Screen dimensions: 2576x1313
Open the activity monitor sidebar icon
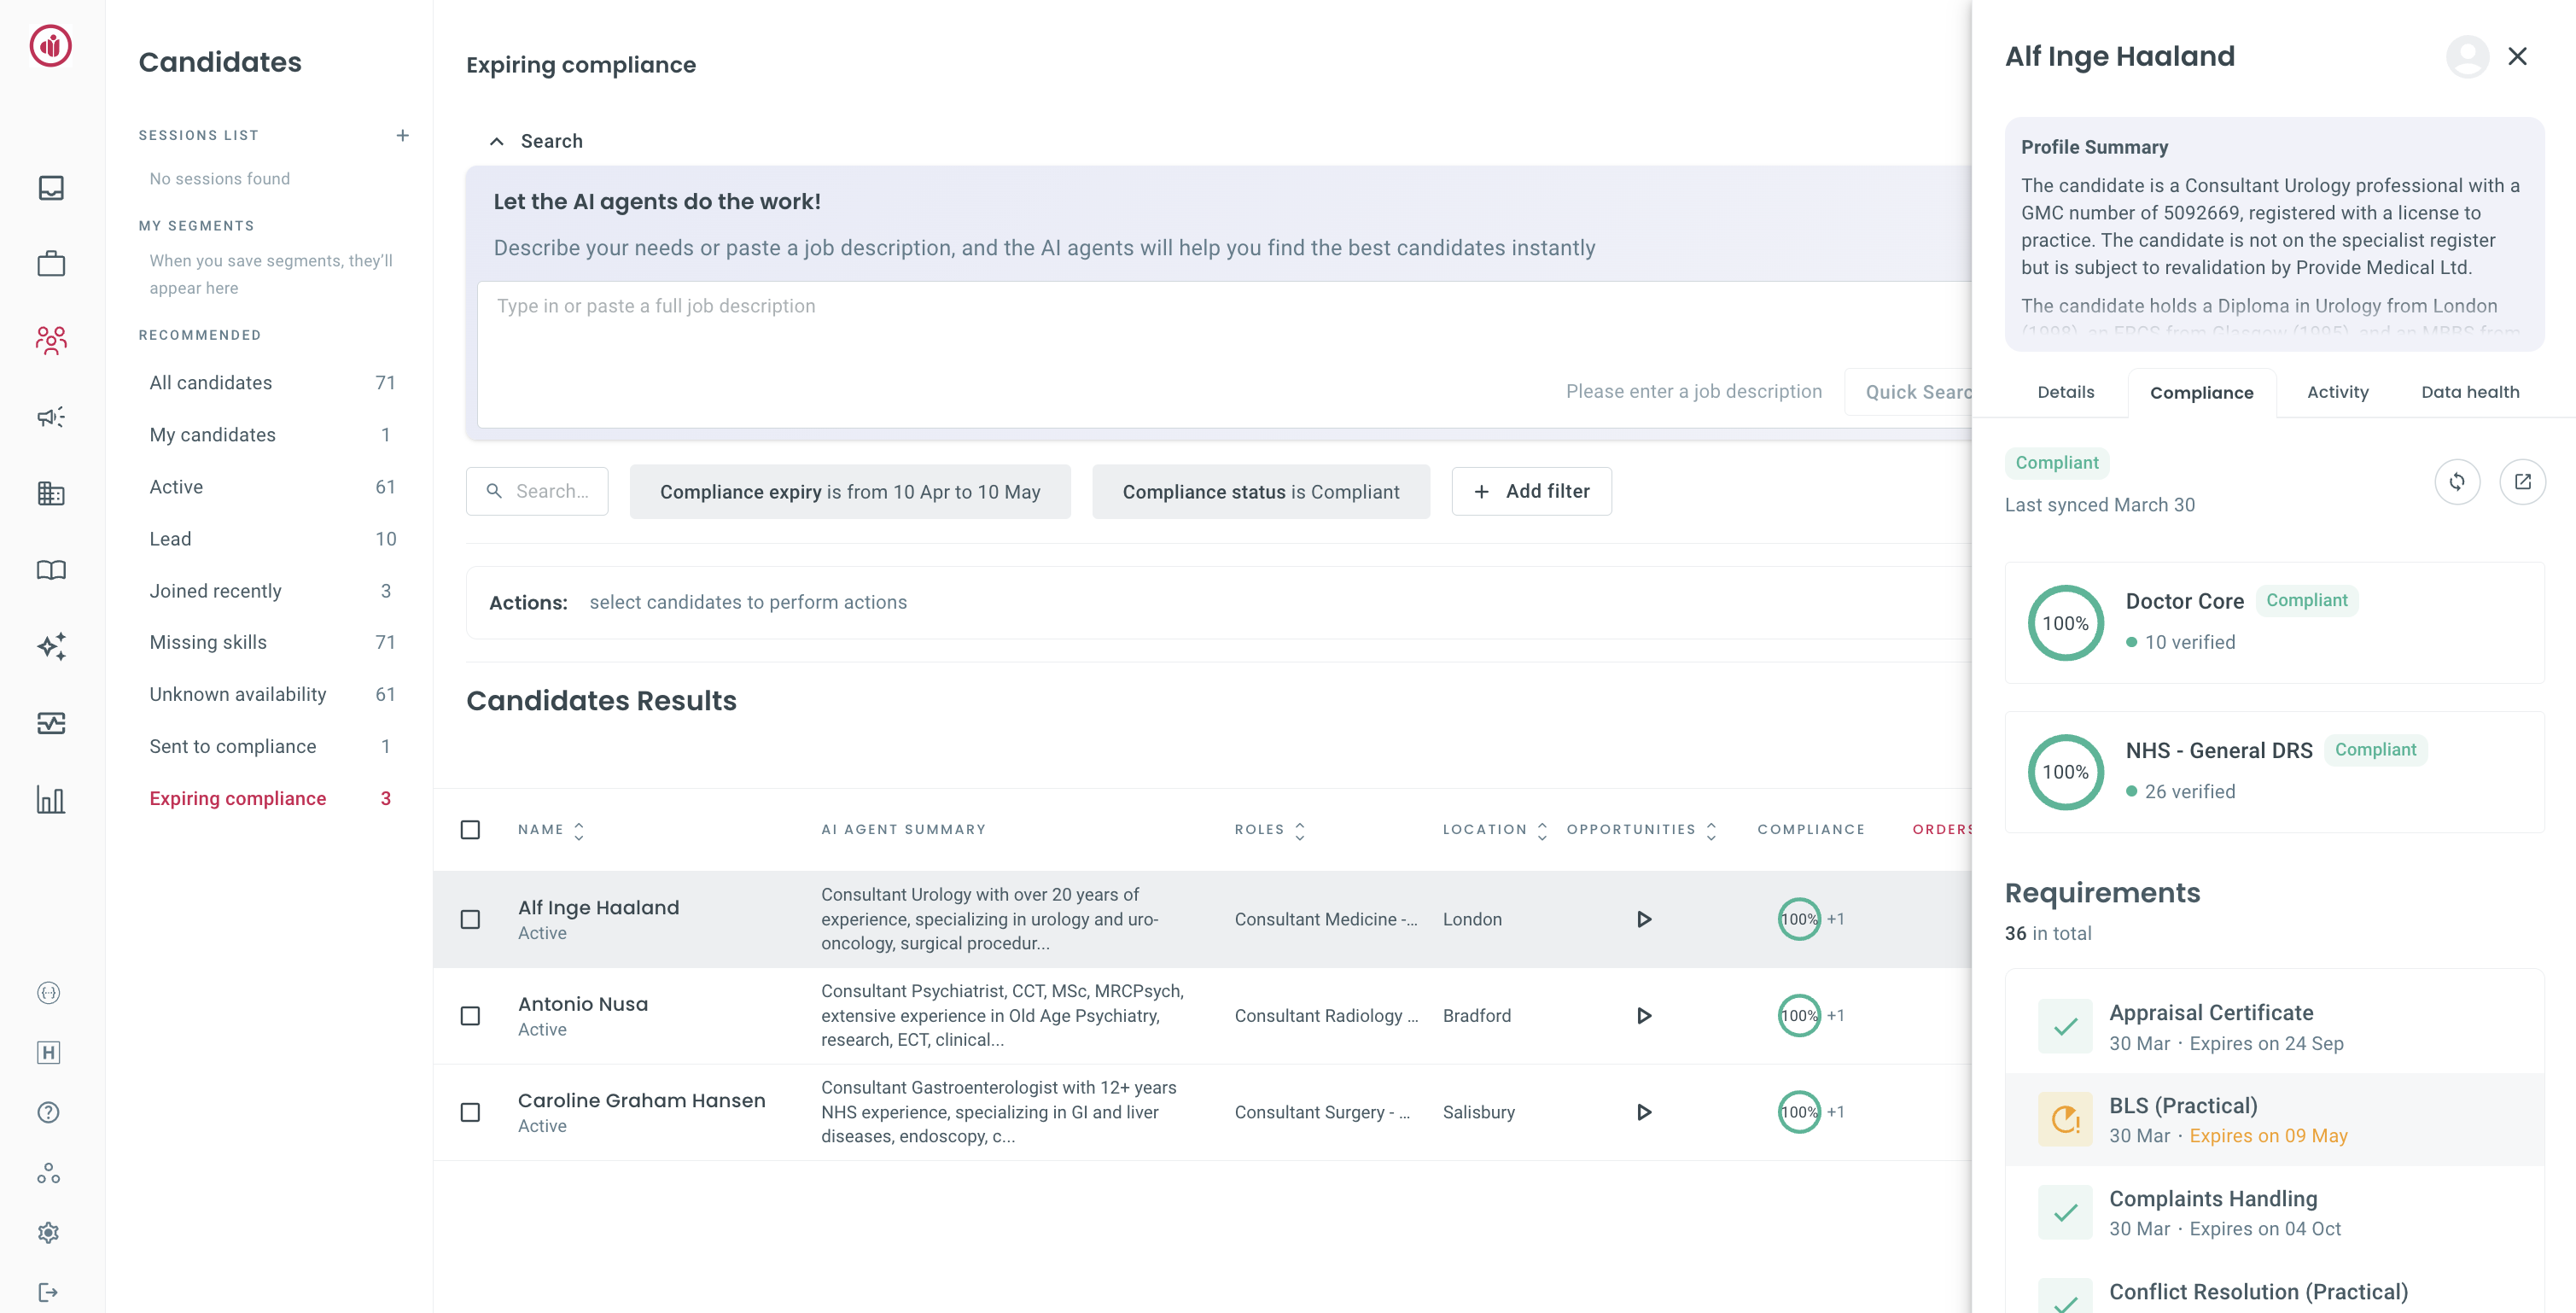click(x=51, y=723)
